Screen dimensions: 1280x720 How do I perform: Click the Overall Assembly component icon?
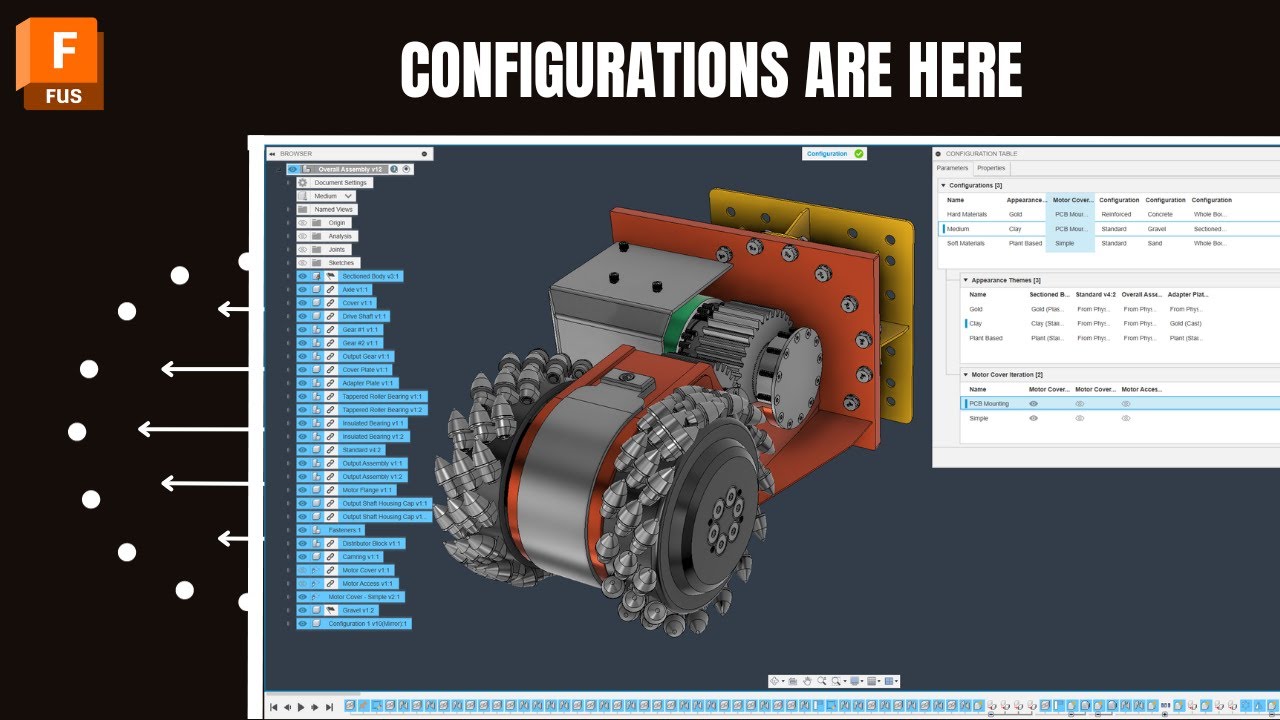pyautogui.click(x=307, y=169)
